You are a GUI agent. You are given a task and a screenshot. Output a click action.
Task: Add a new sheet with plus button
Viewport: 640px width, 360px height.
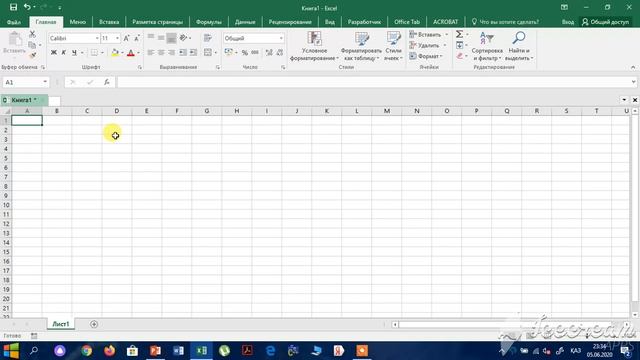pos(94,324)
